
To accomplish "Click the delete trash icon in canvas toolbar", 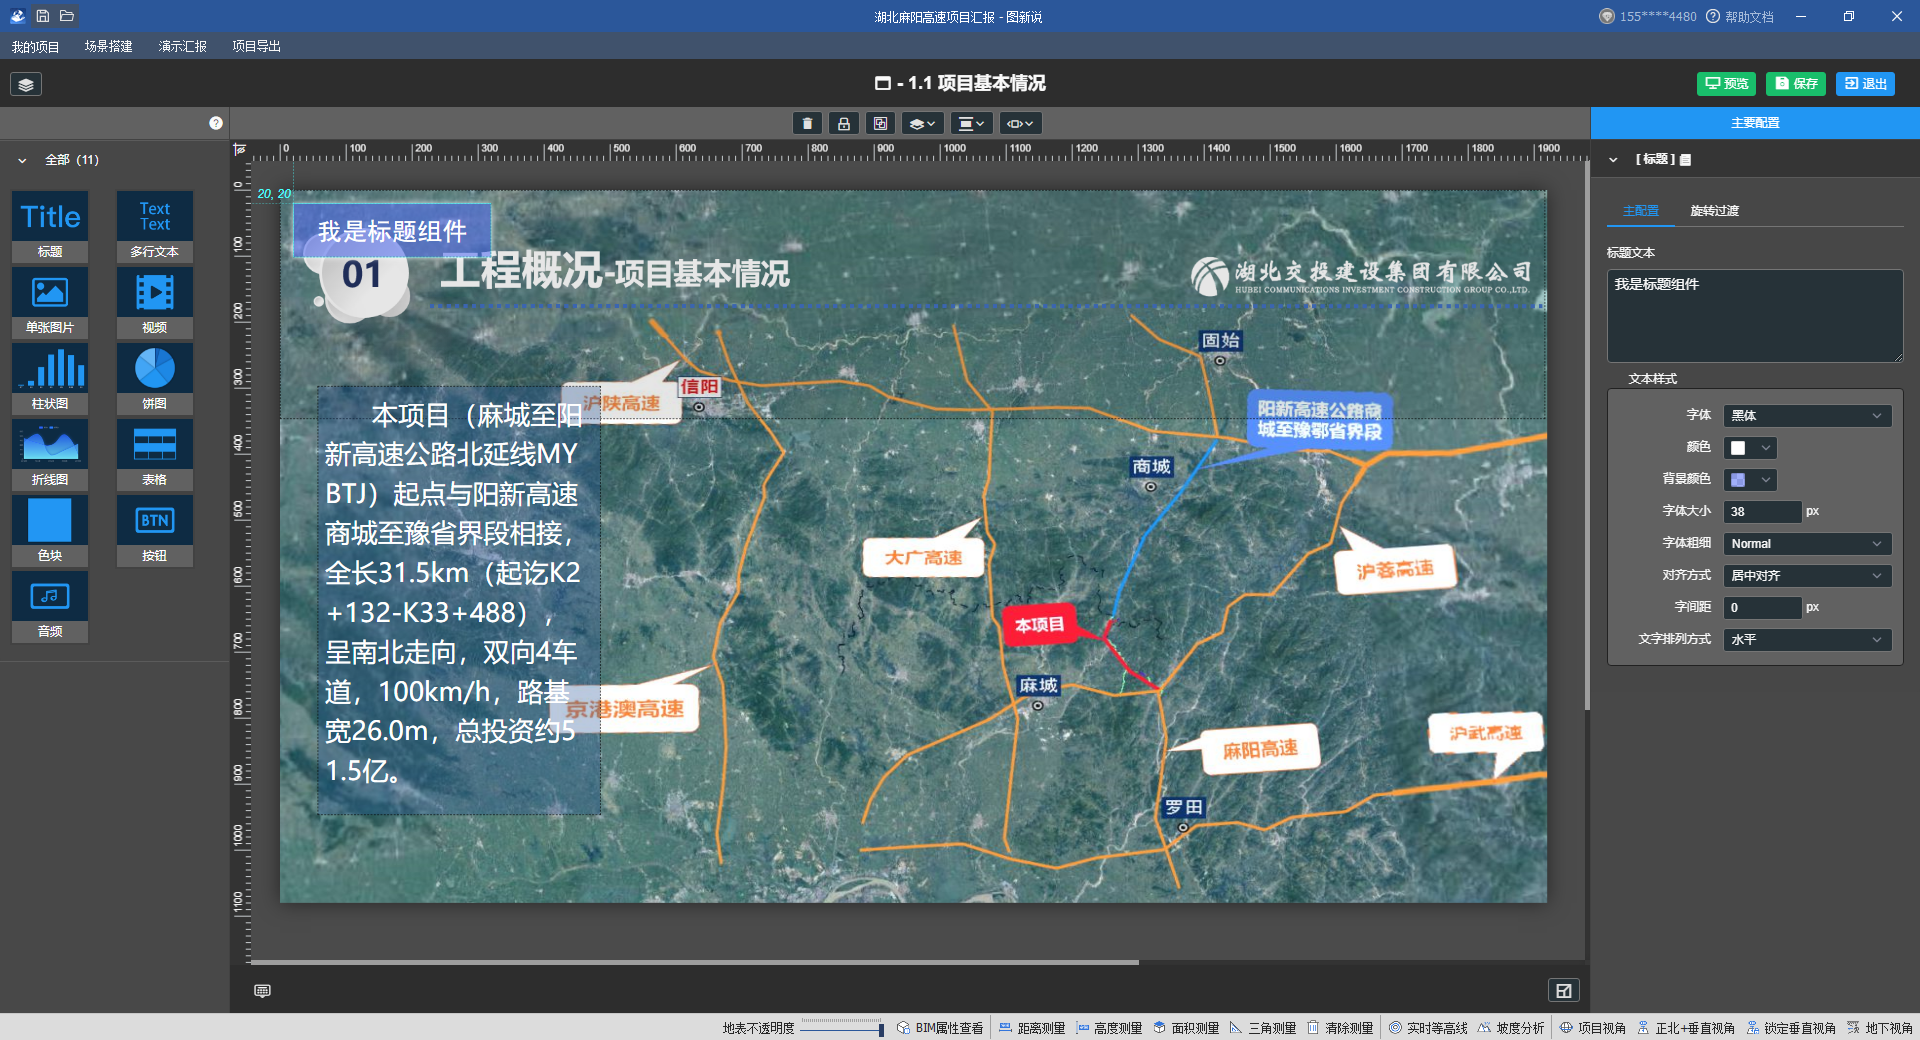I will tap(807, 123).
